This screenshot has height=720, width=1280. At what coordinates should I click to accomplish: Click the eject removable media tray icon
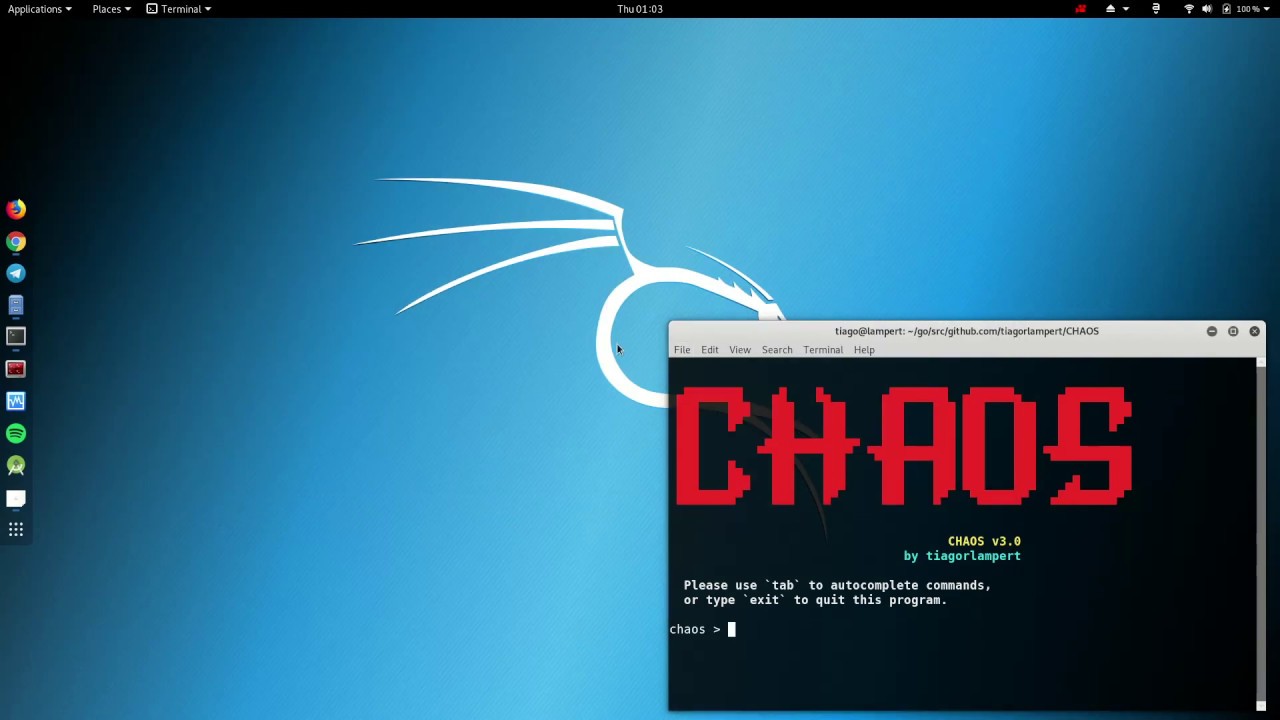pos(1110,9)
